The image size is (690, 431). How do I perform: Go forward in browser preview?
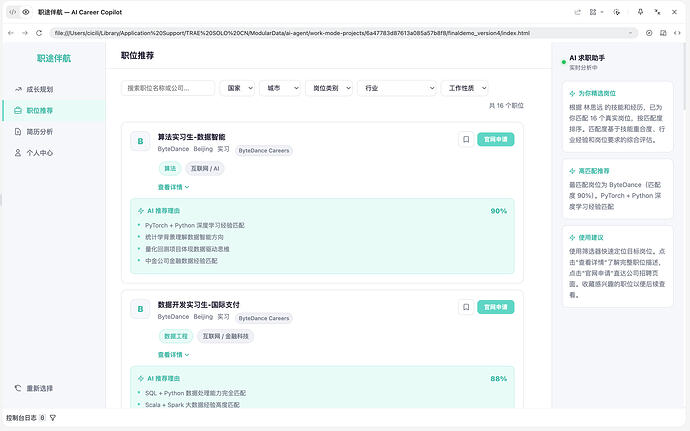click(25, 33)
